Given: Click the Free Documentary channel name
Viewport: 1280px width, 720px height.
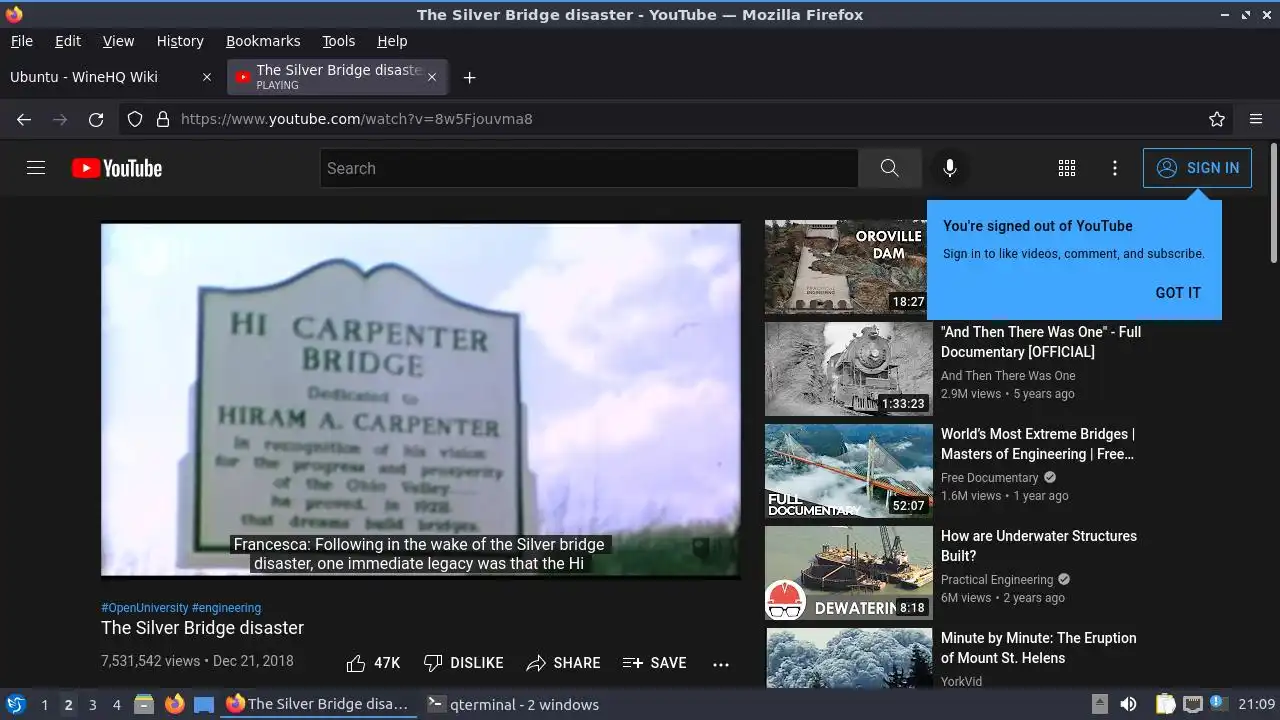Looking at the screenshot, I should click(x=990, y=478).
